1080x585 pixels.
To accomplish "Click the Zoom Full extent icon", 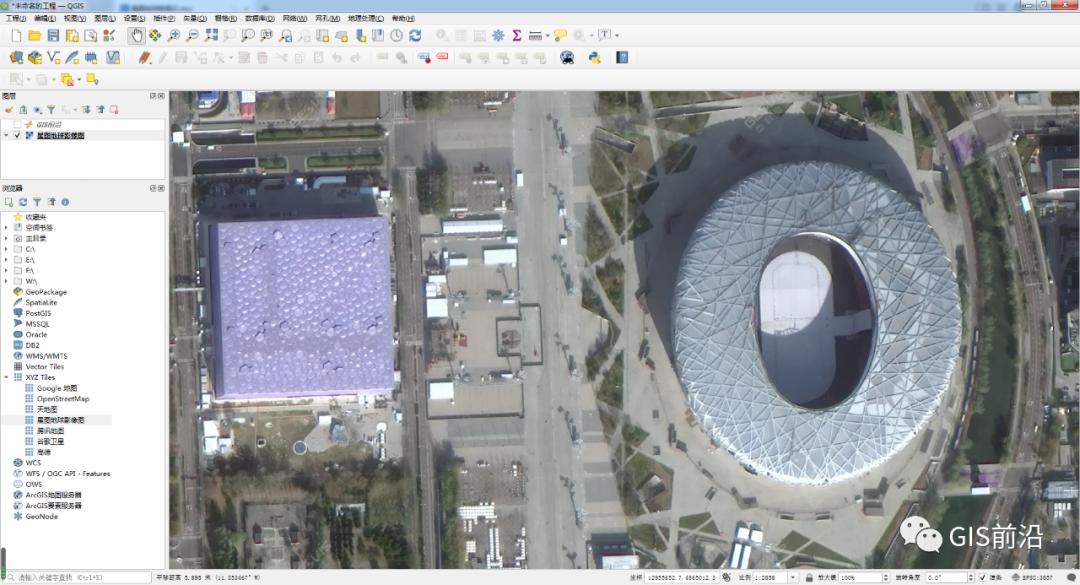I will pyautogui.click(x=211, y=35).
